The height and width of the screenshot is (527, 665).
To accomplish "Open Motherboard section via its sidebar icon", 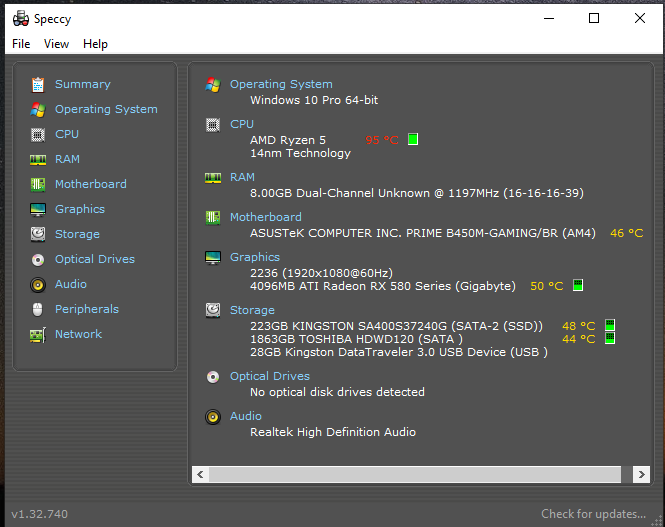I will point(38,185).
